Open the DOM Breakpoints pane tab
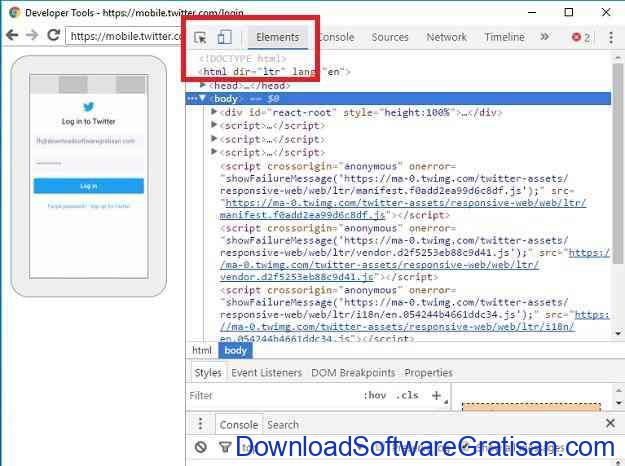This screenshot has width=625, height=466. click(353, 373)
